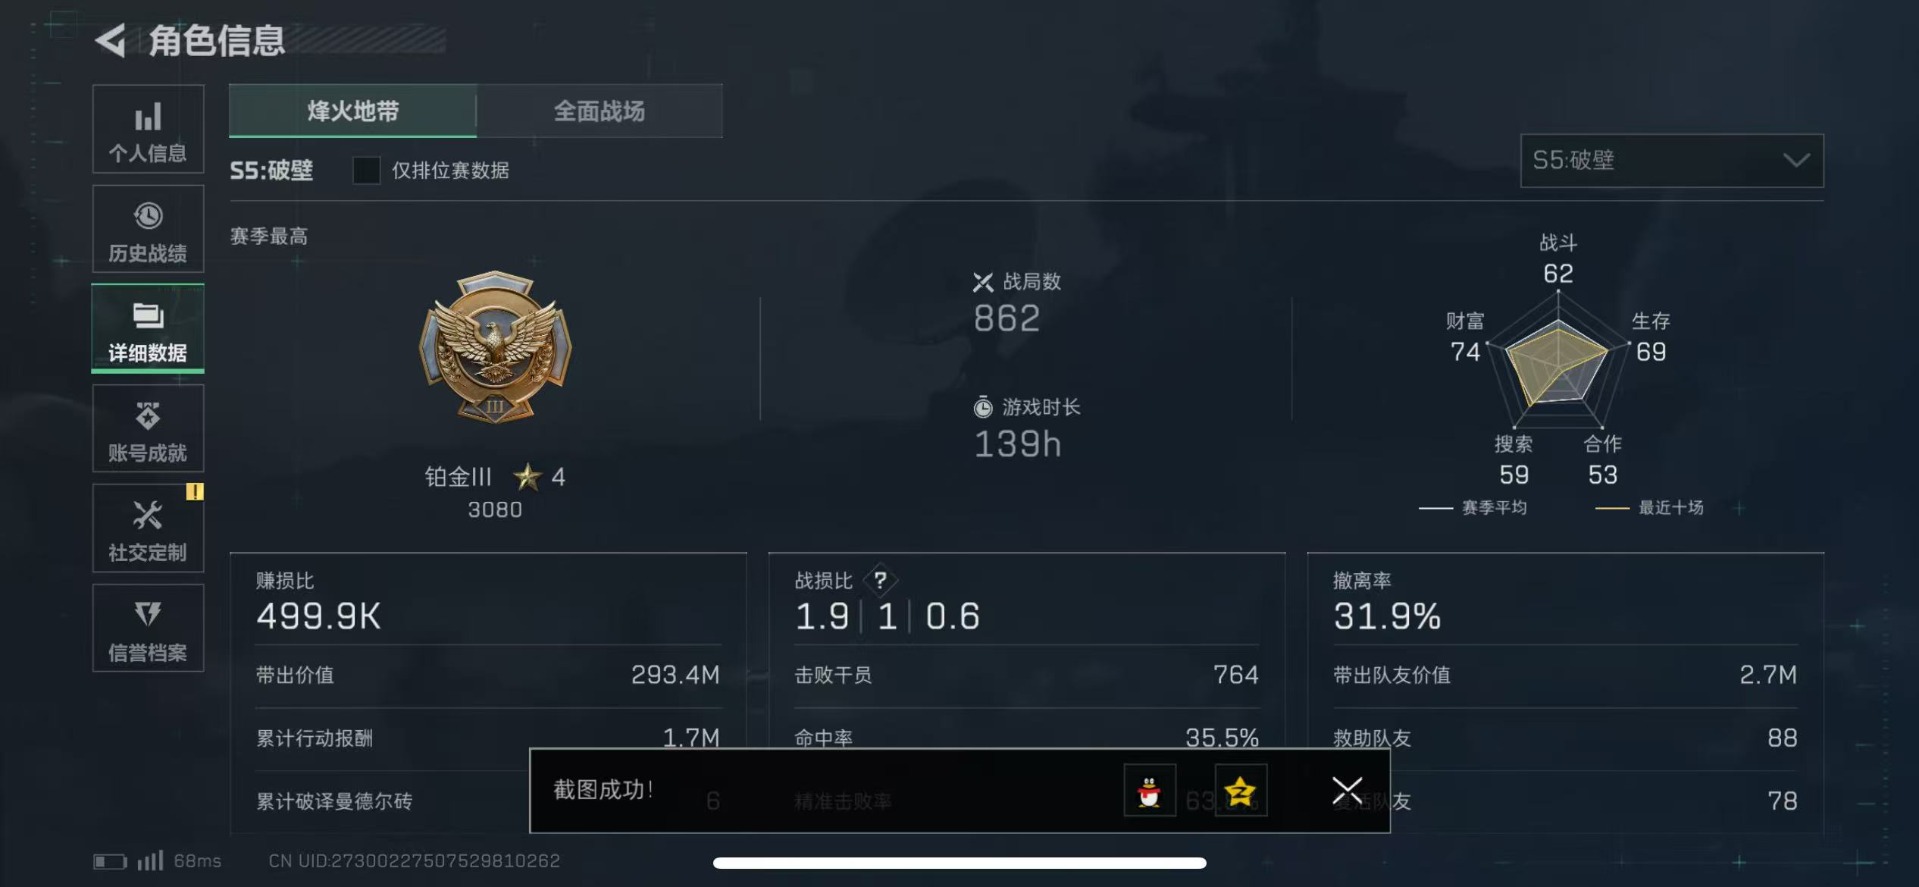Click the 带出价值 293.4M row
The width and height of the screenshot is (1919, 887).
point(488,675)
